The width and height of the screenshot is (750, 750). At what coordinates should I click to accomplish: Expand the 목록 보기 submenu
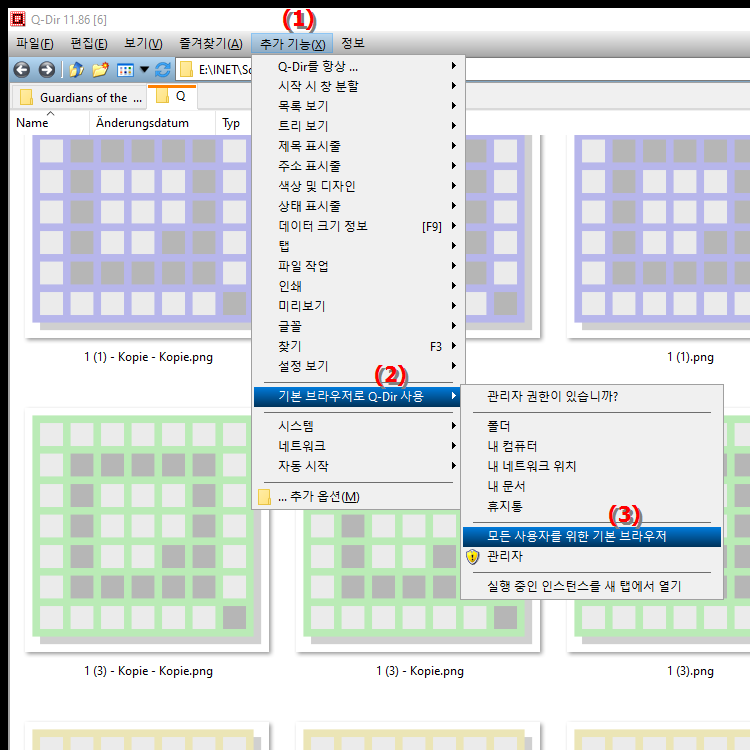[x=357, y=106]
